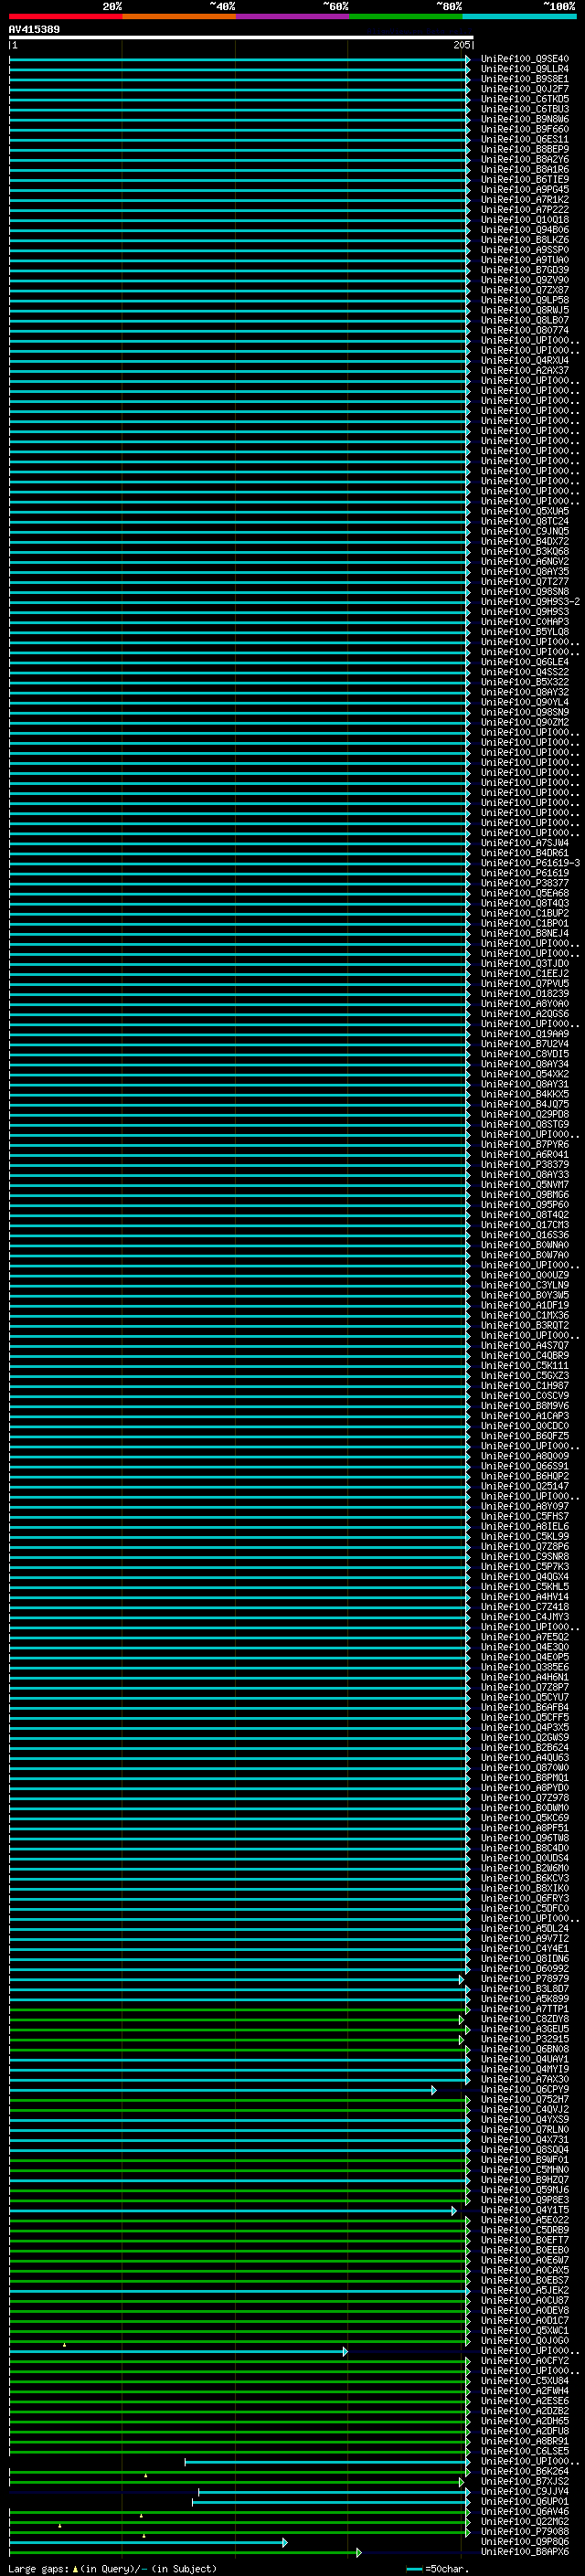Click the arrowhead ending the P32915 alignment bar

[462, 2040]
